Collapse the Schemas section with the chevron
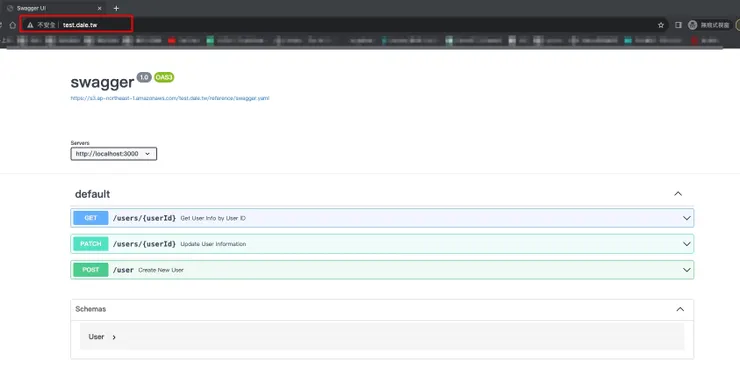Screen dimensions: 740x369 [x=680, y=309]
